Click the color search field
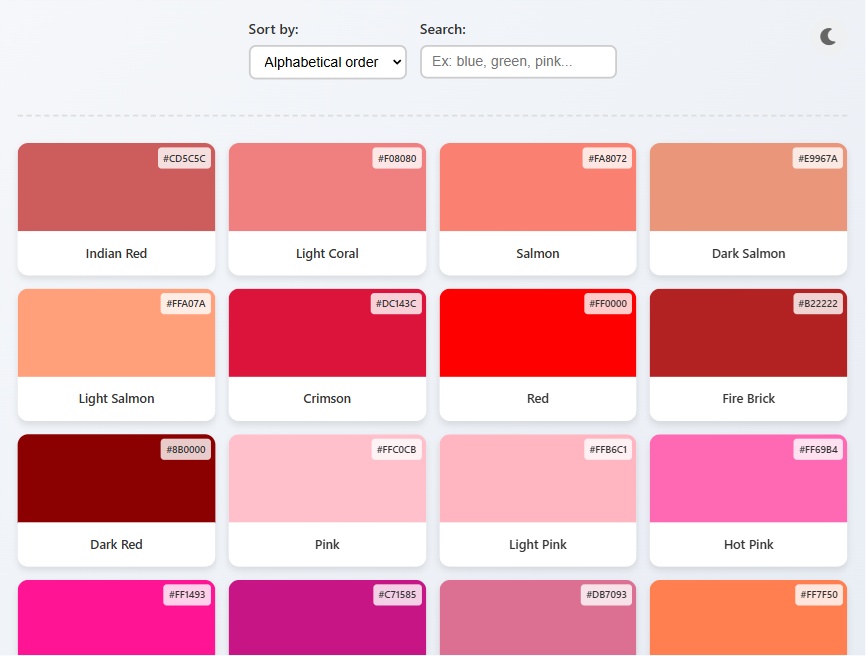Screen dimensions: 866x656 coord(518,62)
